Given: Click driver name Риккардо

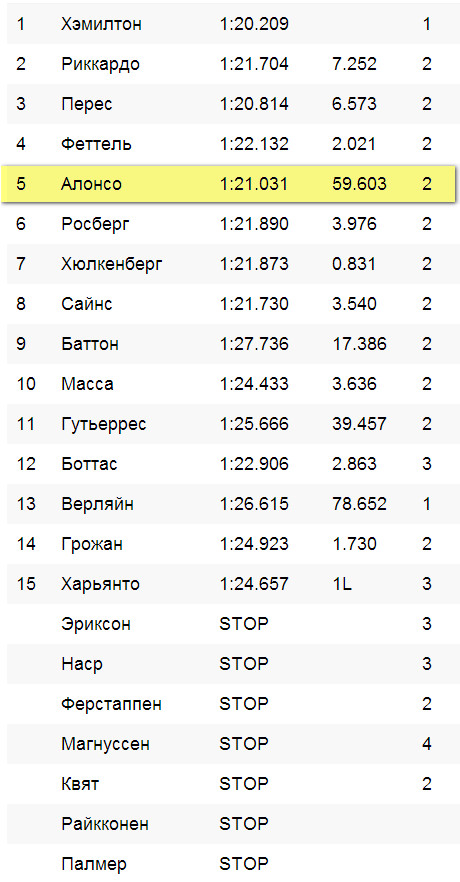Looking at the screenshot, I should pos(100,64).
